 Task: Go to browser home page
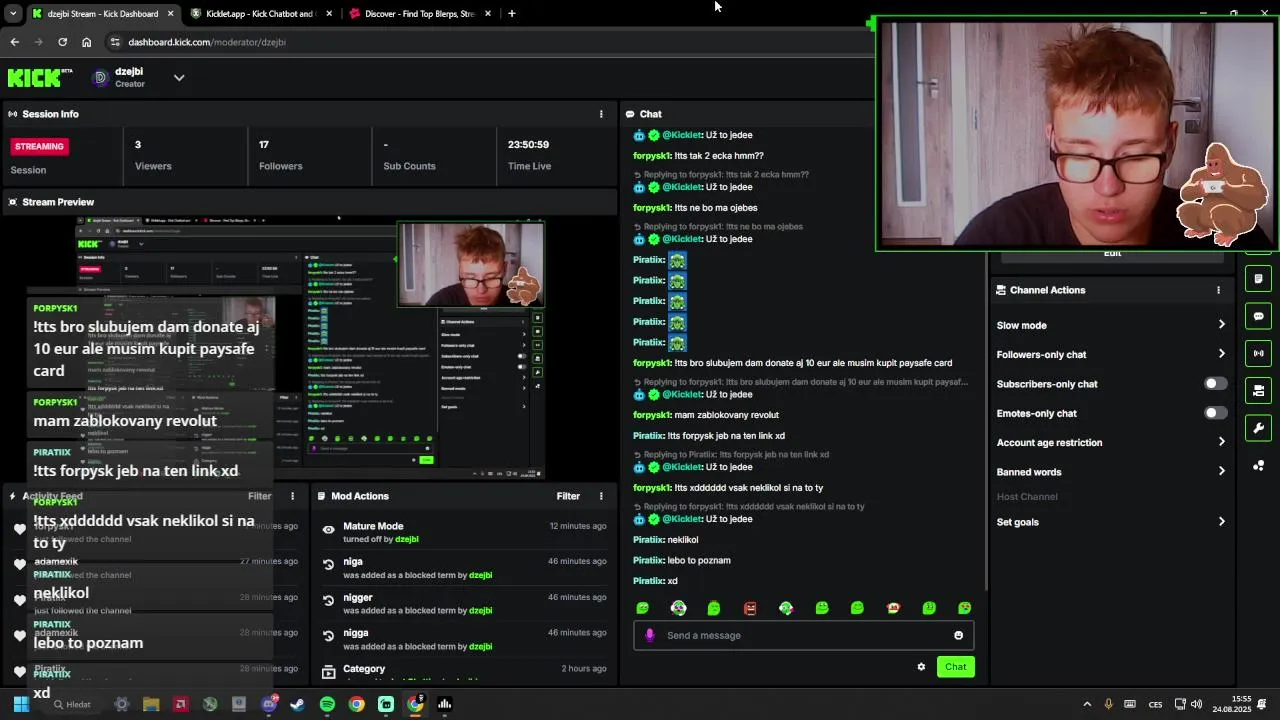(x=86, y=42)
